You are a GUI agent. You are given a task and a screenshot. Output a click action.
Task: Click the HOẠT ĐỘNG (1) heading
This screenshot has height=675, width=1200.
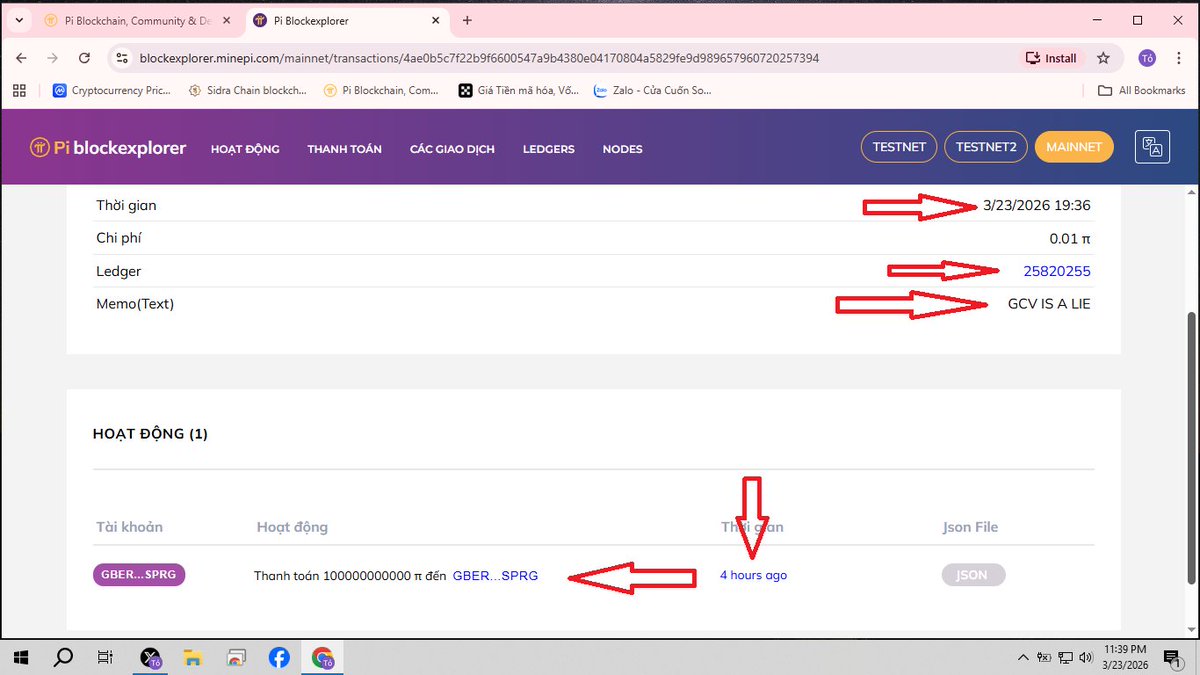click(x=150, y=434)
